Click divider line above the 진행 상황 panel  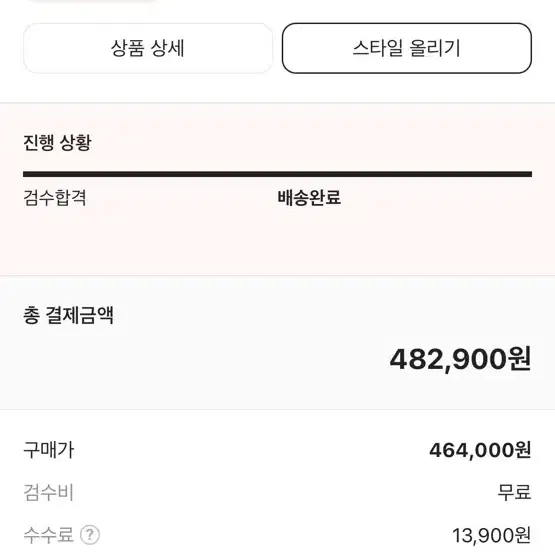[278, 103]
